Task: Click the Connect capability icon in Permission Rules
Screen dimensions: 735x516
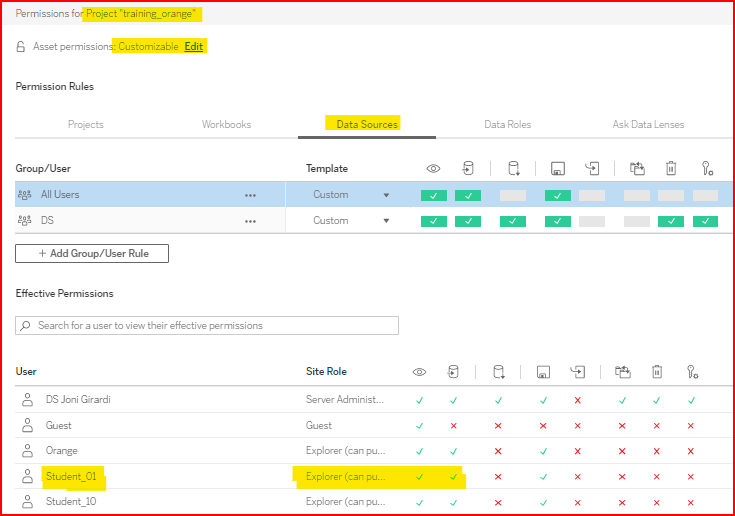Action: 467,169
